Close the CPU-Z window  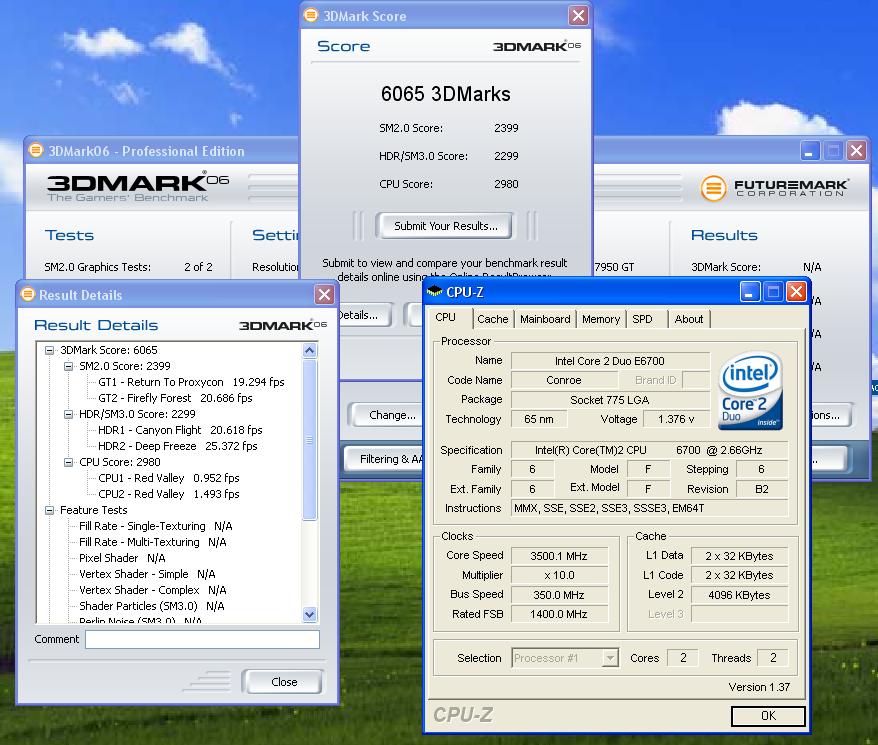(796, 291)
